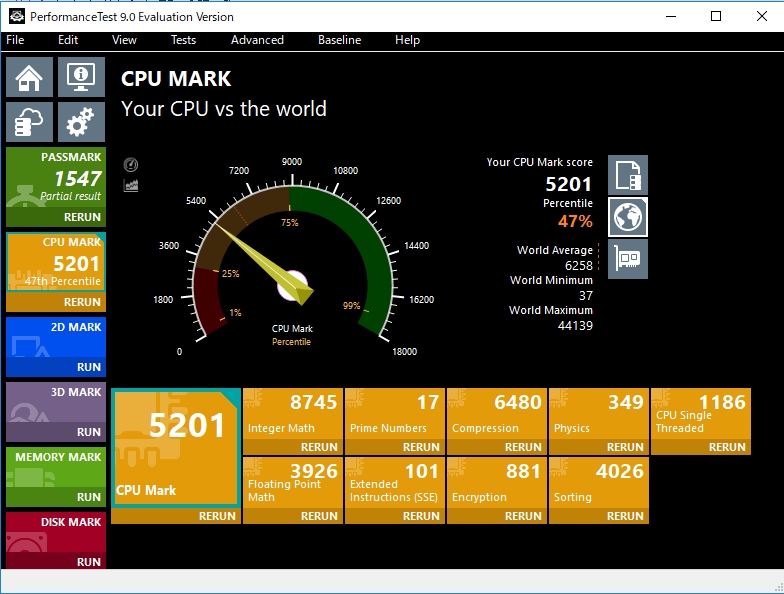The width and height of the screenshot is (784, 594).
Task: Rerun the CPU Single Threaded test
Action: pyautogui.click(x=727, y=447)
